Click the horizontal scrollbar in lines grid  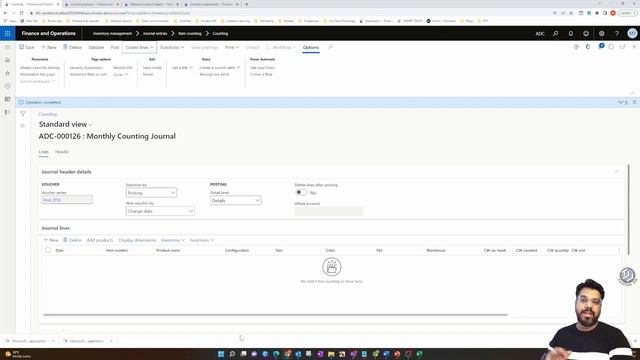pos(276,315)
